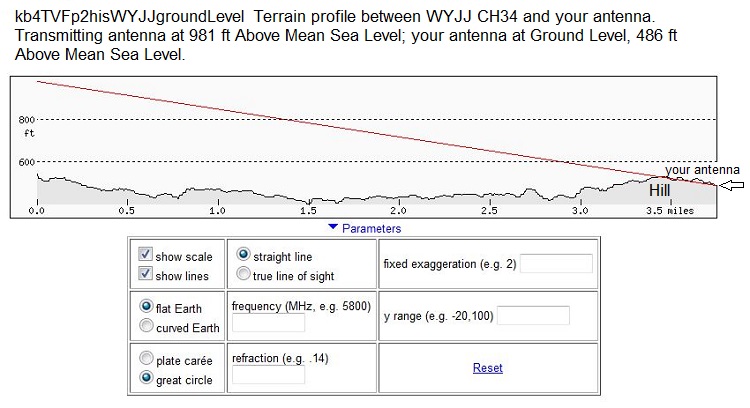Image resolution: width=750 pixels, height=408 pixels.
Task: Reset the parameters via Reset link
Action: click(488, 368)
